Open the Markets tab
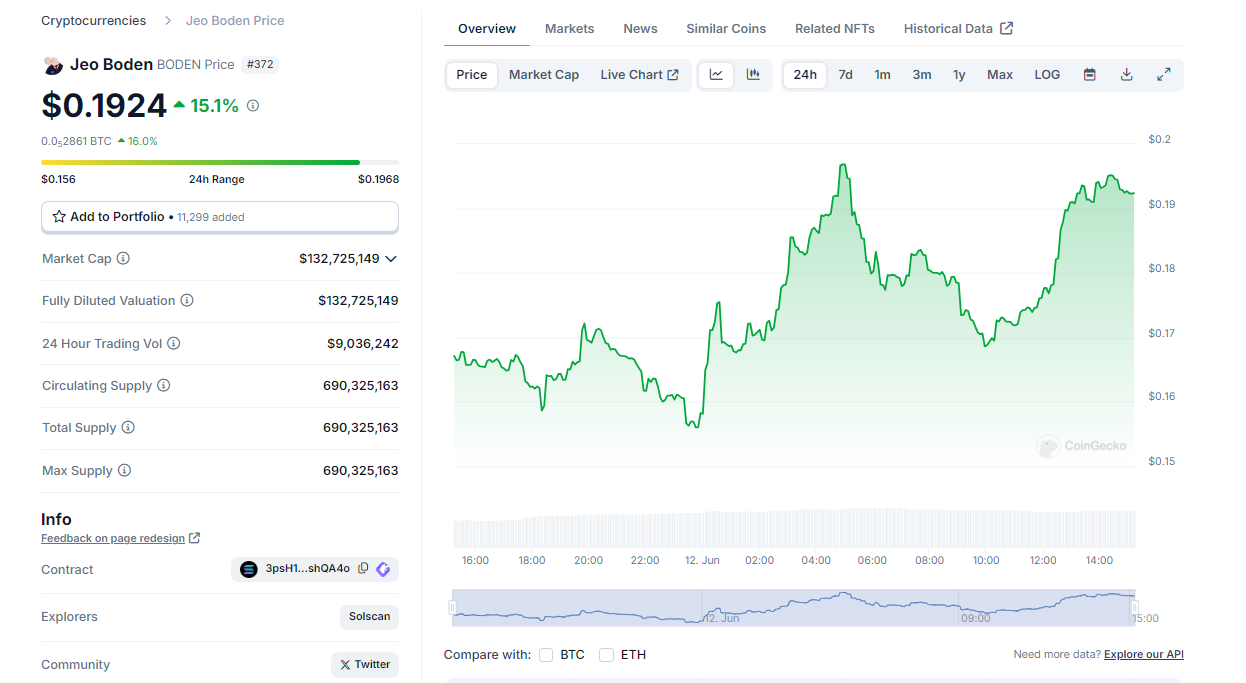 coord(569,29)
